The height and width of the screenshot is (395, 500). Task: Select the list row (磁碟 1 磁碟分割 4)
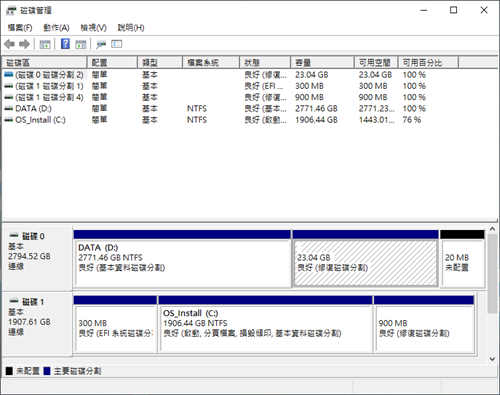pyautogui.click(x=231, y=97)
